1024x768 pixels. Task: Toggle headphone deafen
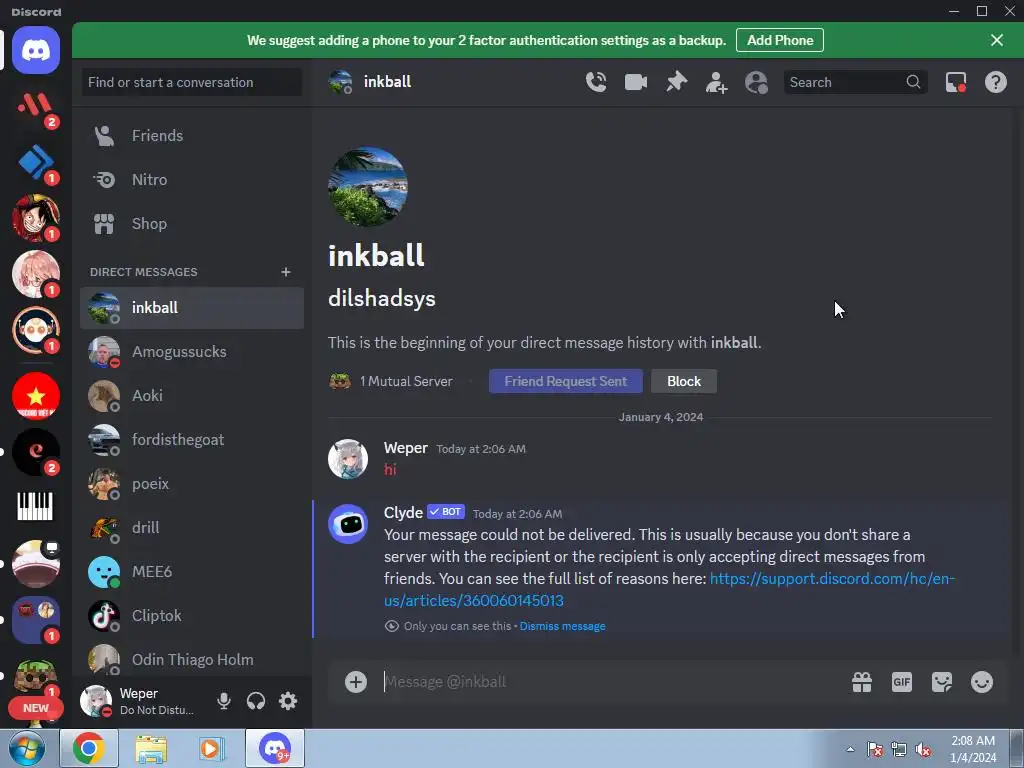point(255,701)
